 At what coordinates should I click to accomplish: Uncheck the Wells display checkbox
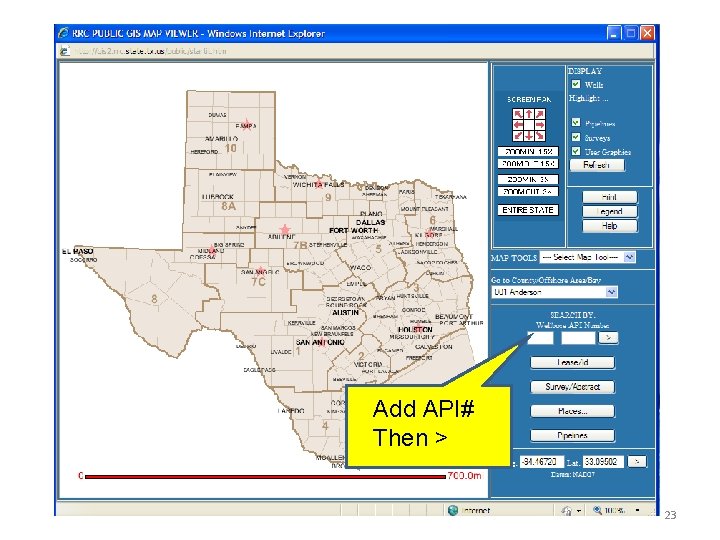[x=576, y=84]
